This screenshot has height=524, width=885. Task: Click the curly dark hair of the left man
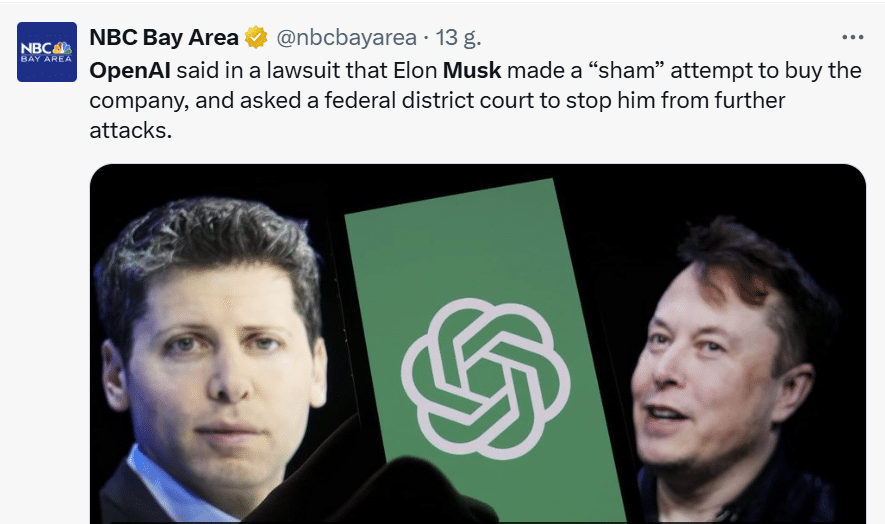tap(209, 243)
